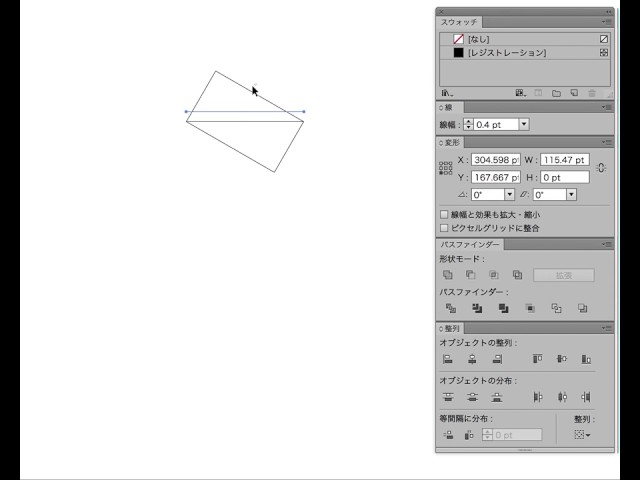Align objects horizontal center

point(472,359)
